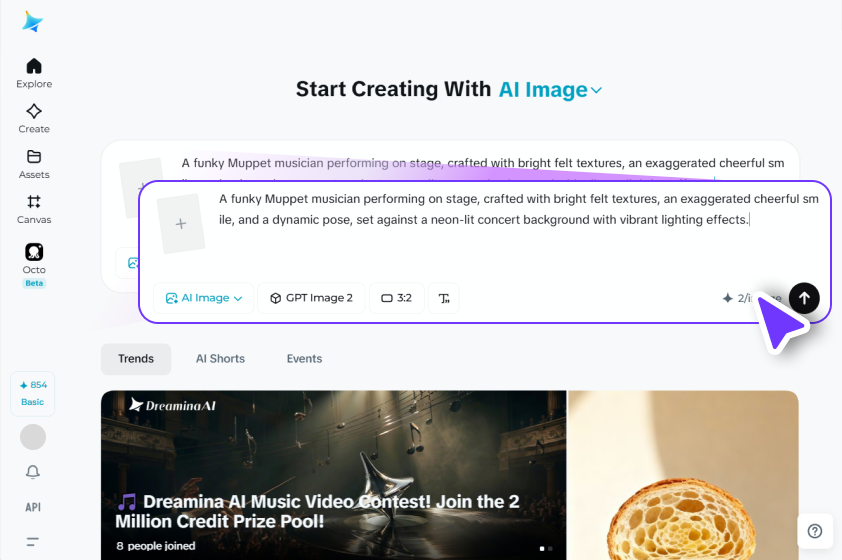Open the bread image card

coord(684,475)
